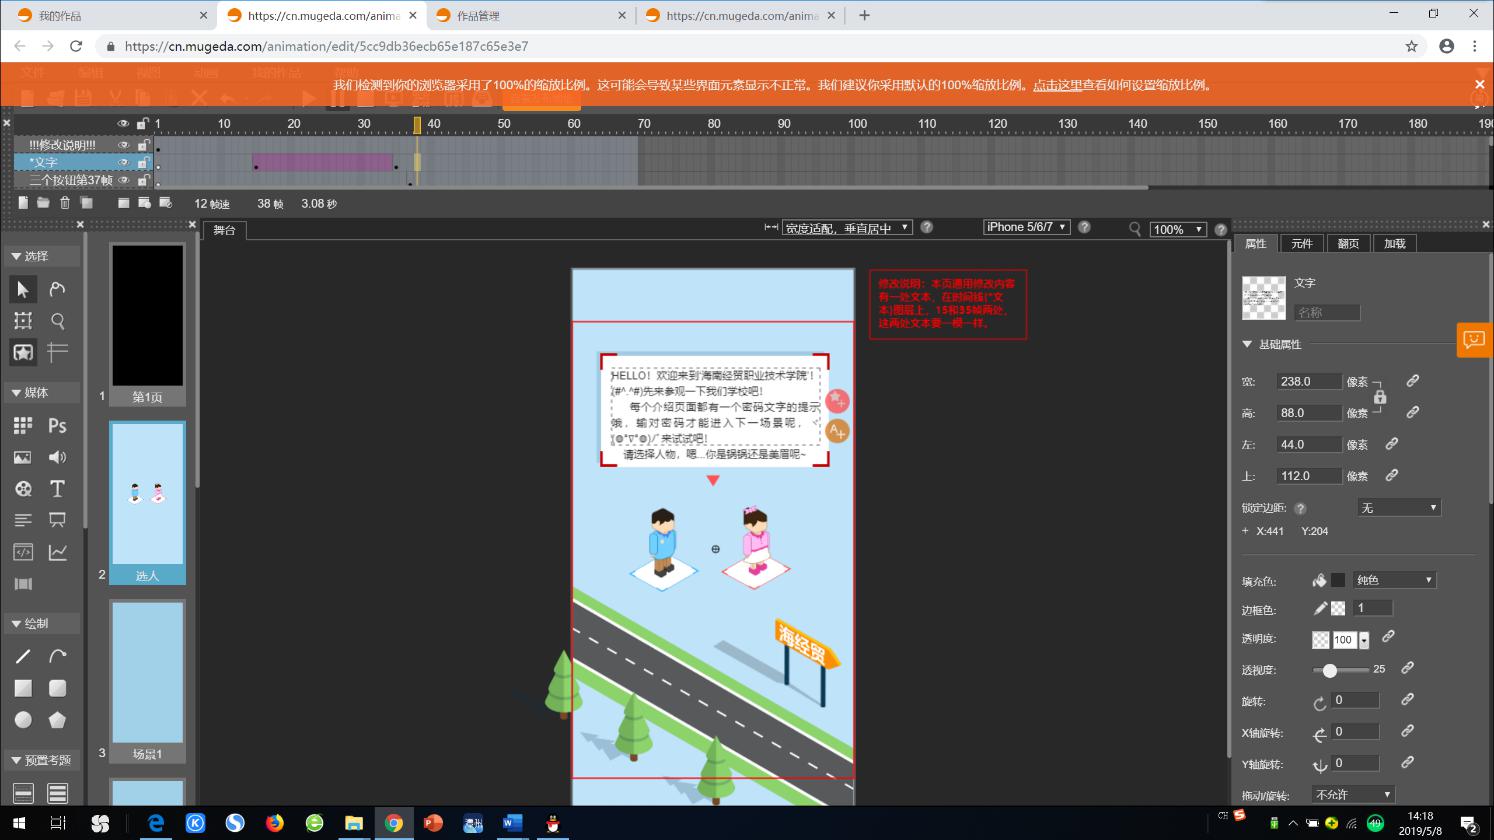Select the Text tool in media panel

[x=57, y=488]
